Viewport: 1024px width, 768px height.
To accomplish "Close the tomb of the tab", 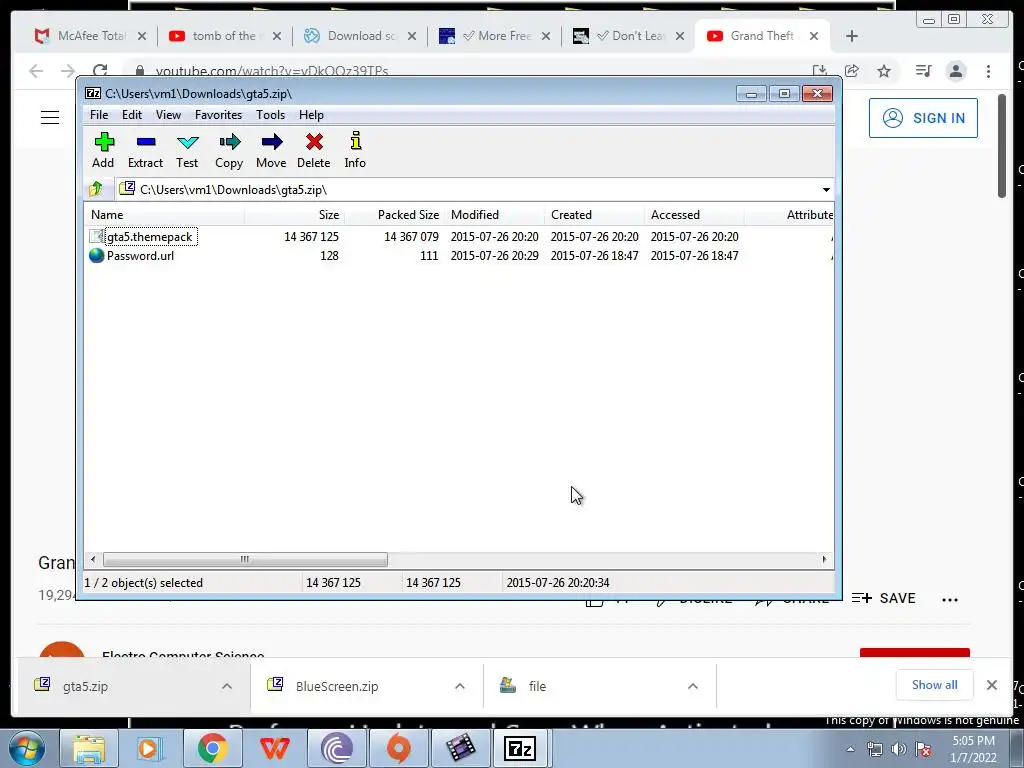I will [x=277, y=36].
